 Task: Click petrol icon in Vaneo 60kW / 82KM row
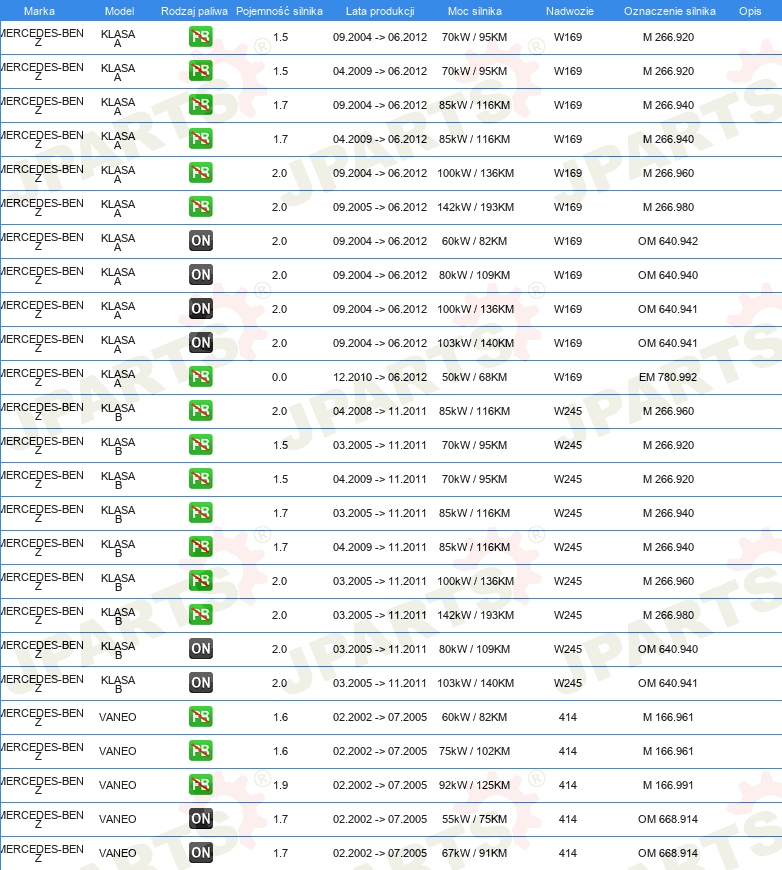(x=200, y=716)
